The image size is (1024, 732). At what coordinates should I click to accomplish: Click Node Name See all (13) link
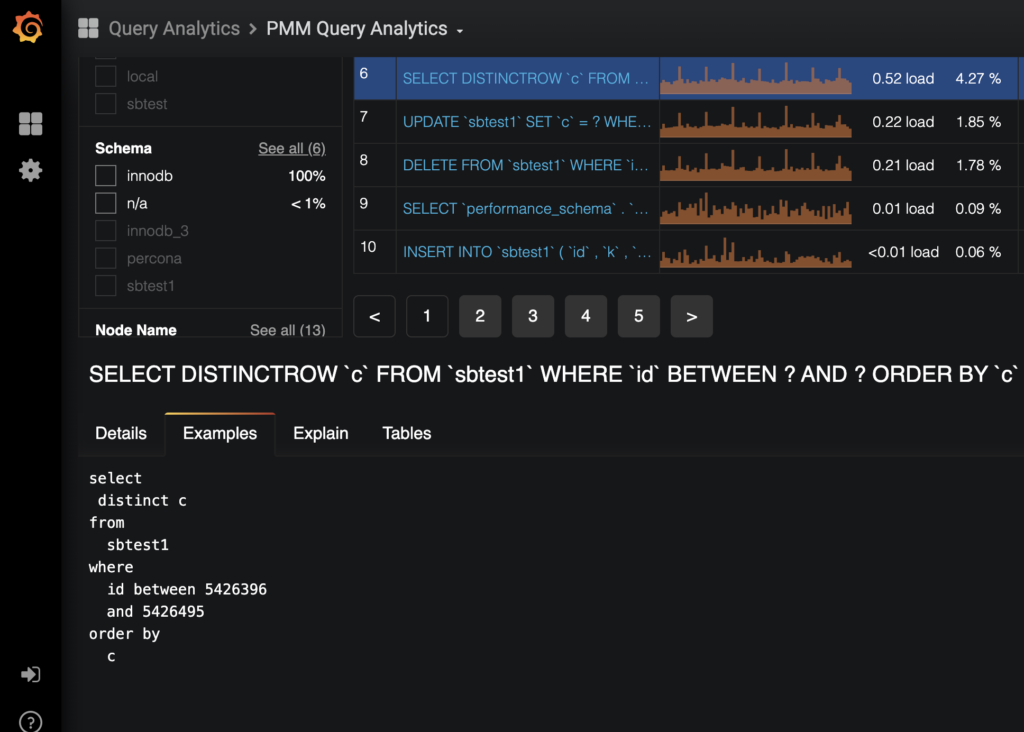click(x=287, y=330)
